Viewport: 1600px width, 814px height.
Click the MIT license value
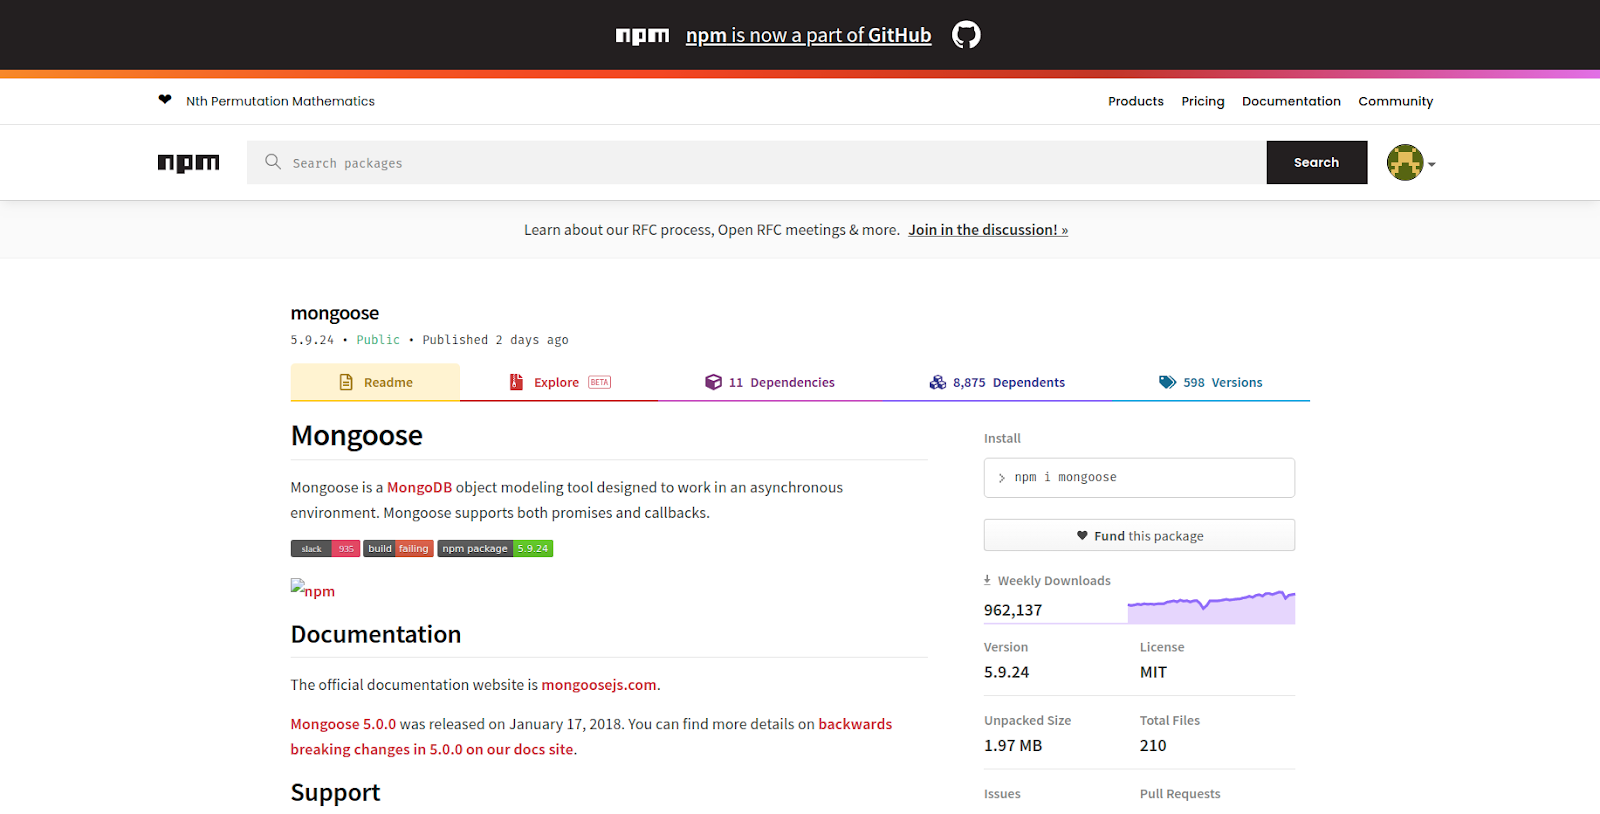click(x=1153, y=672)
